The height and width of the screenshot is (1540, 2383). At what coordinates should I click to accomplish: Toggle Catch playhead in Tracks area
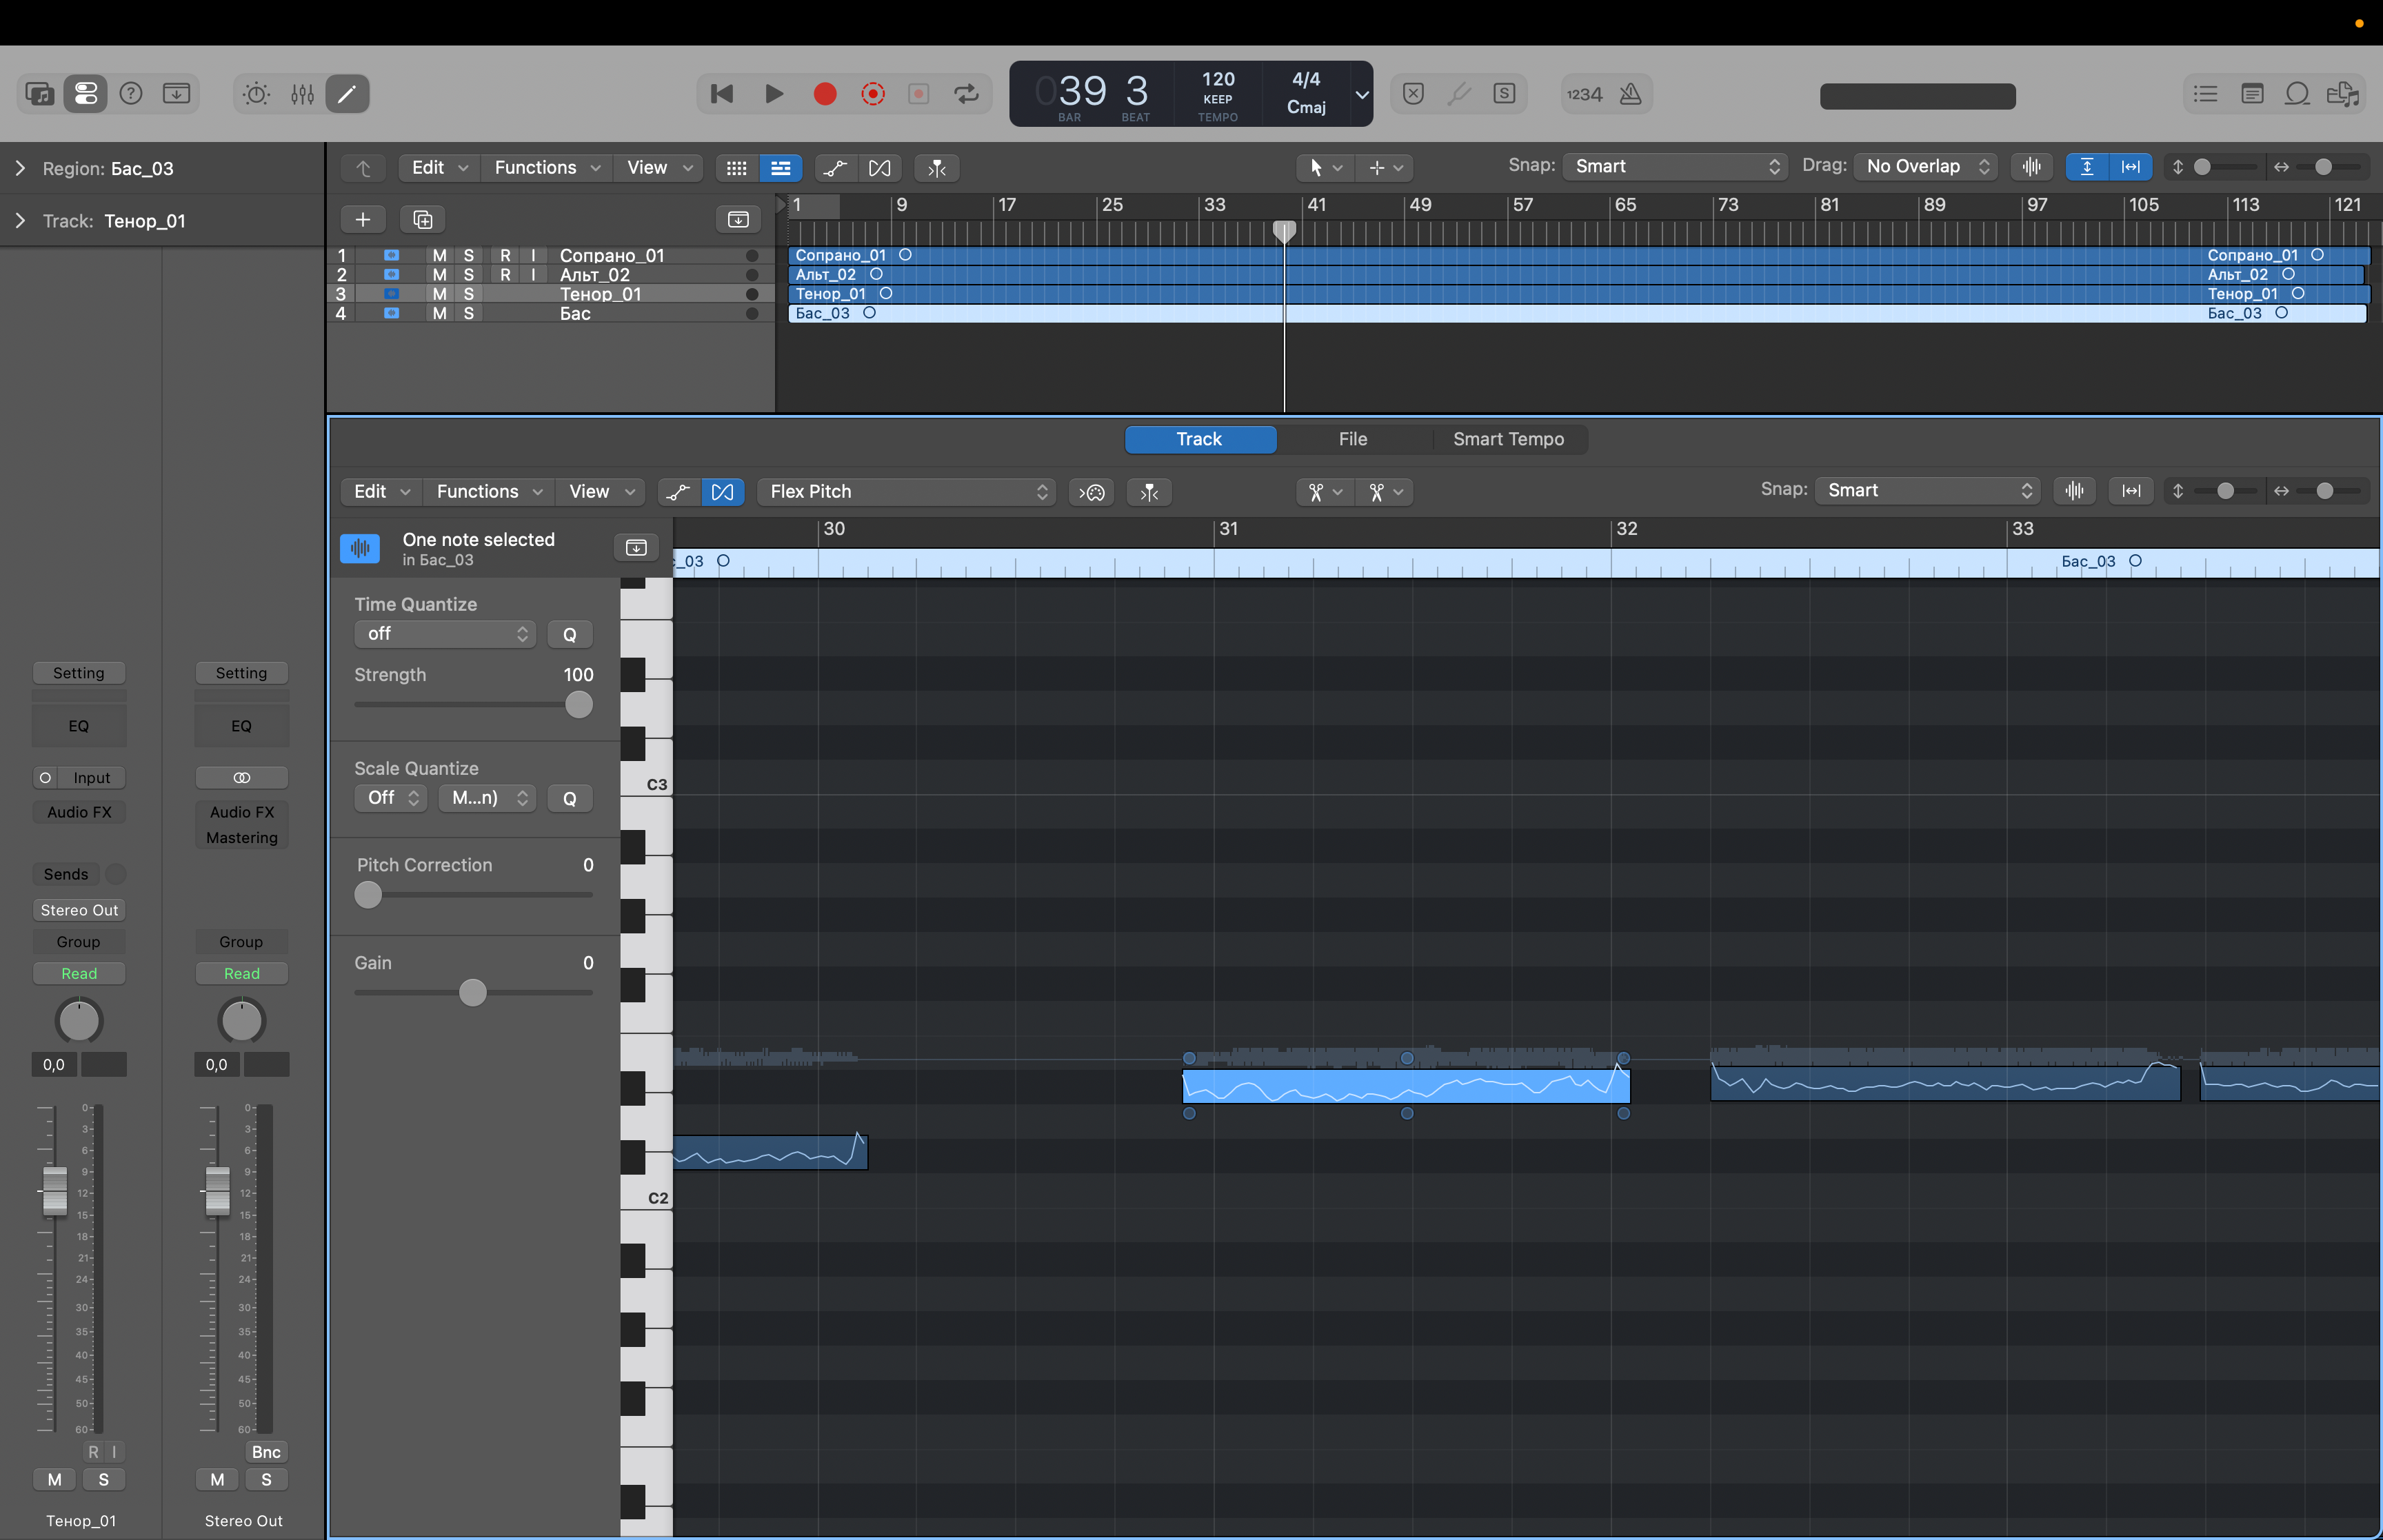[x=937, y=168]
